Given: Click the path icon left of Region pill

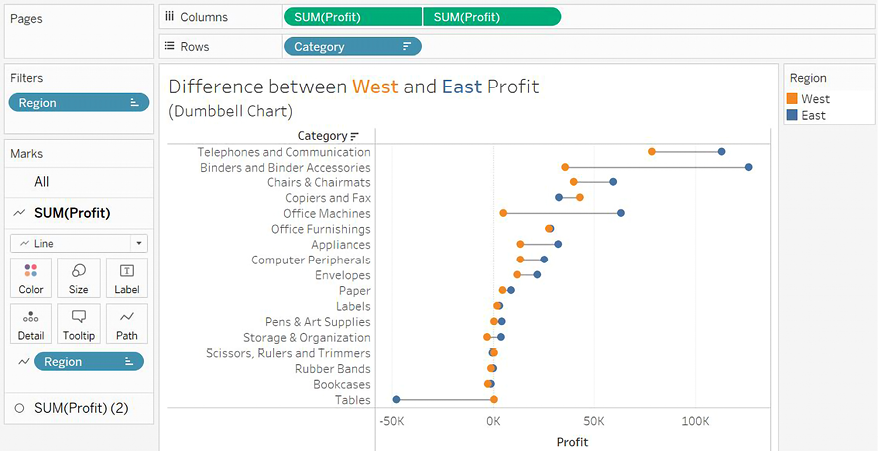Looking at the screenshot, I should [x=23, y=361].
